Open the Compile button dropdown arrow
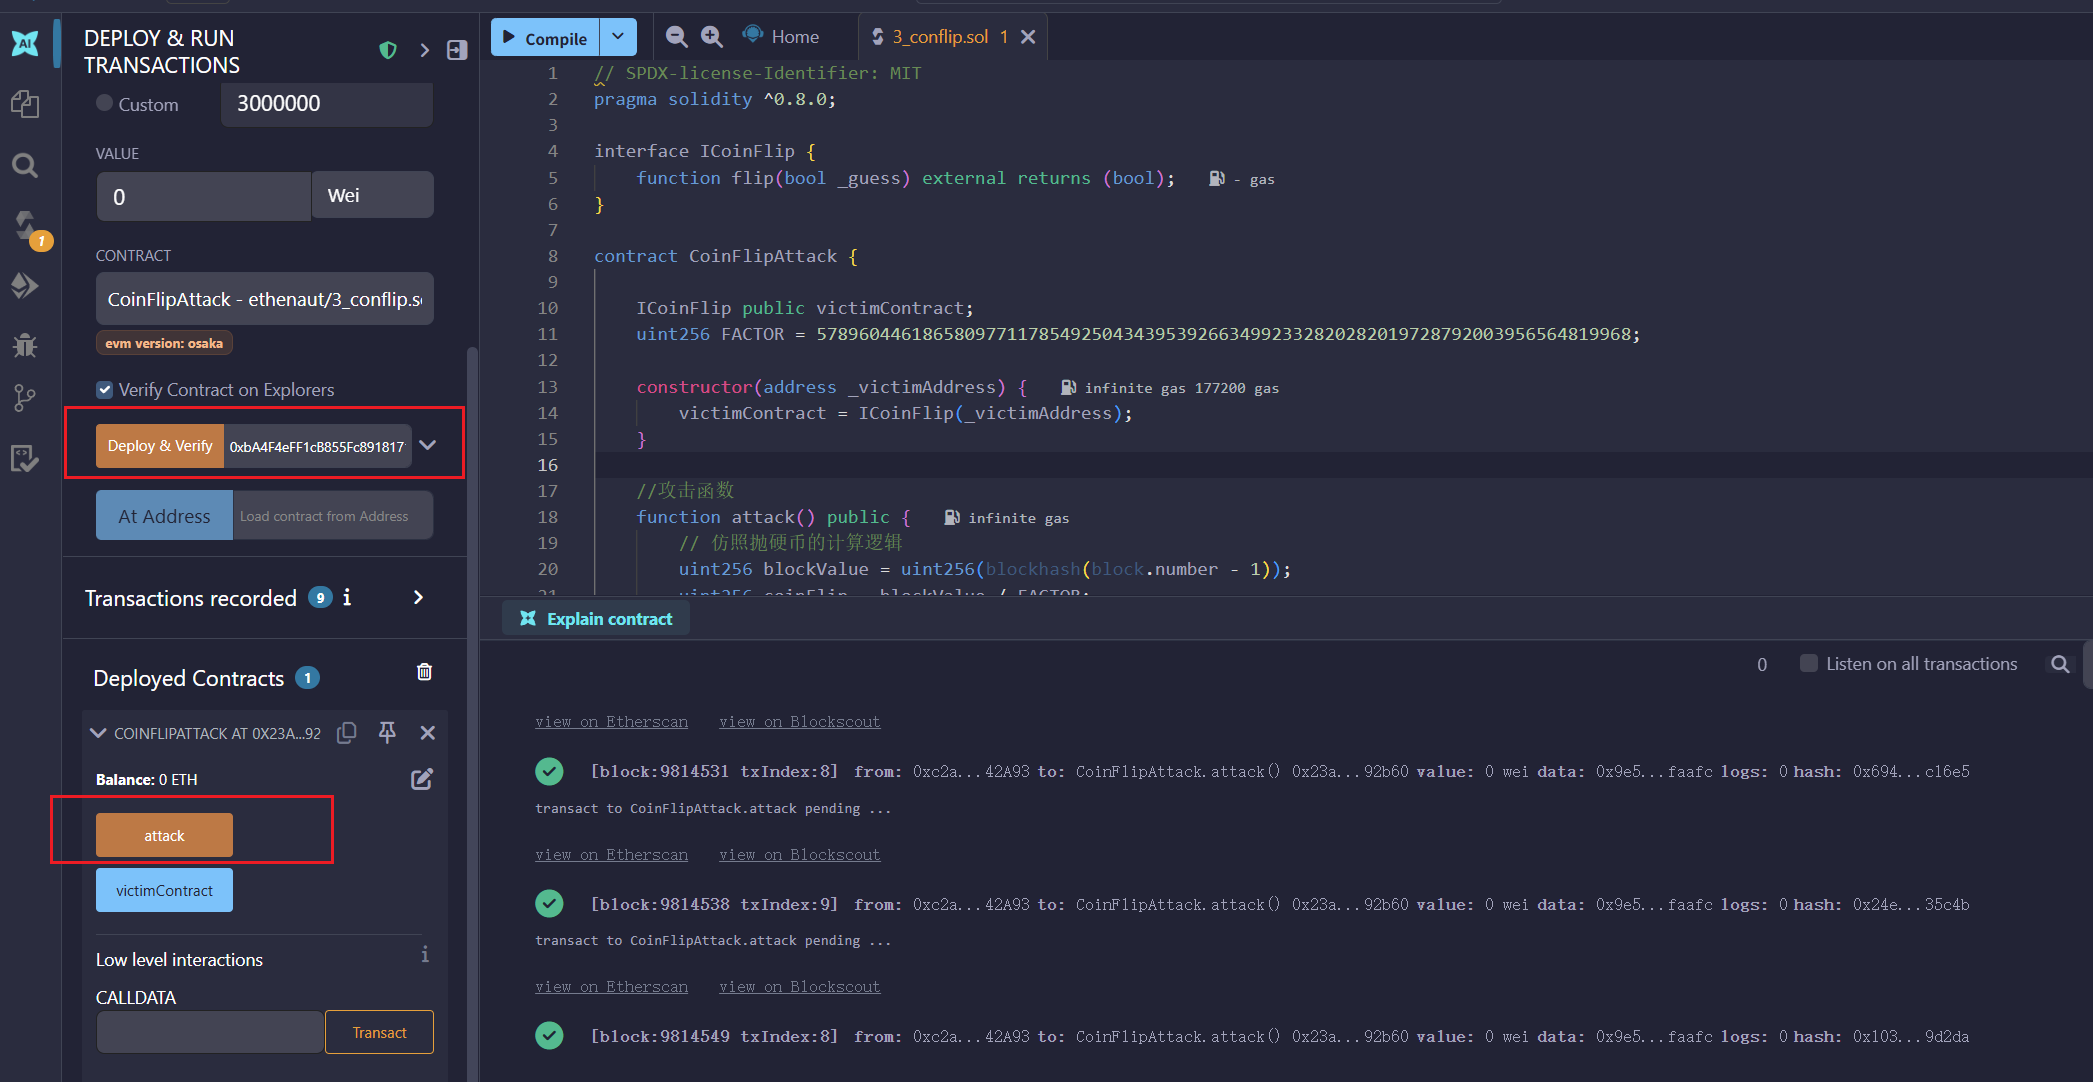2093x1082 pixels. pyautogui.click(x=618, y=37)
